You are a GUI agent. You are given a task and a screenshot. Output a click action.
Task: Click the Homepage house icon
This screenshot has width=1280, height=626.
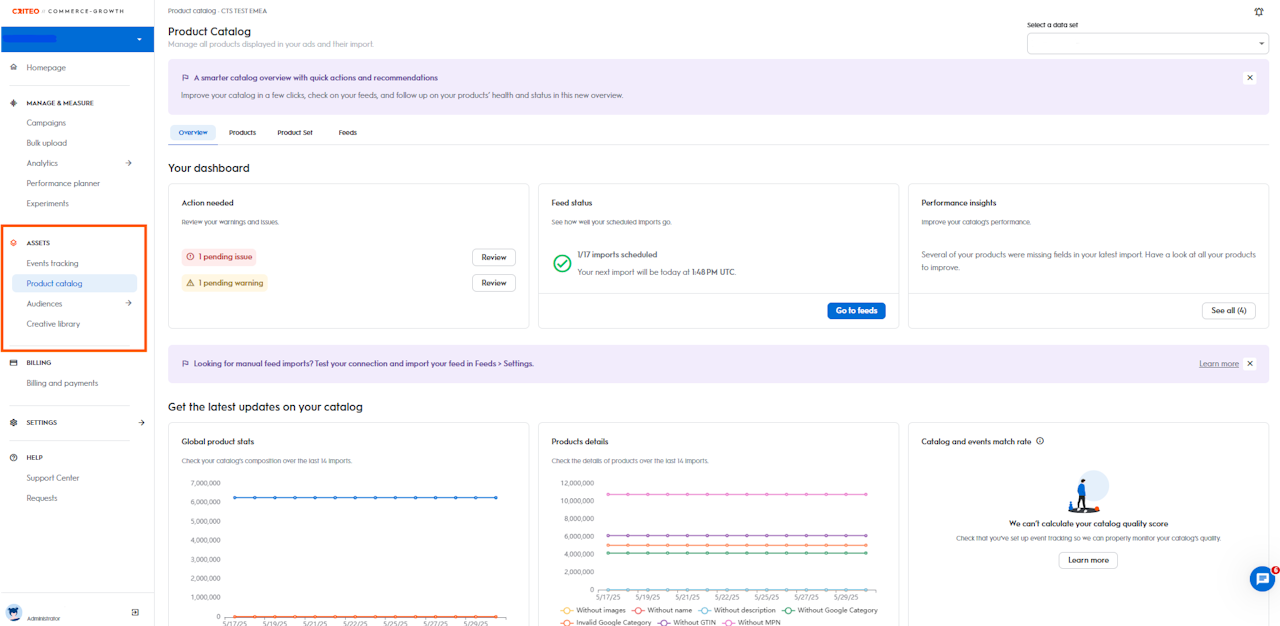pyautogui.click(x=13, y=68)
